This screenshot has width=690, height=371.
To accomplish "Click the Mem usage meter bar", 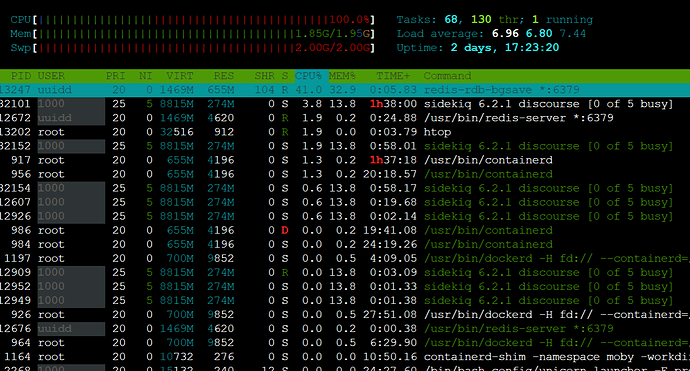I will click(192, 34).
